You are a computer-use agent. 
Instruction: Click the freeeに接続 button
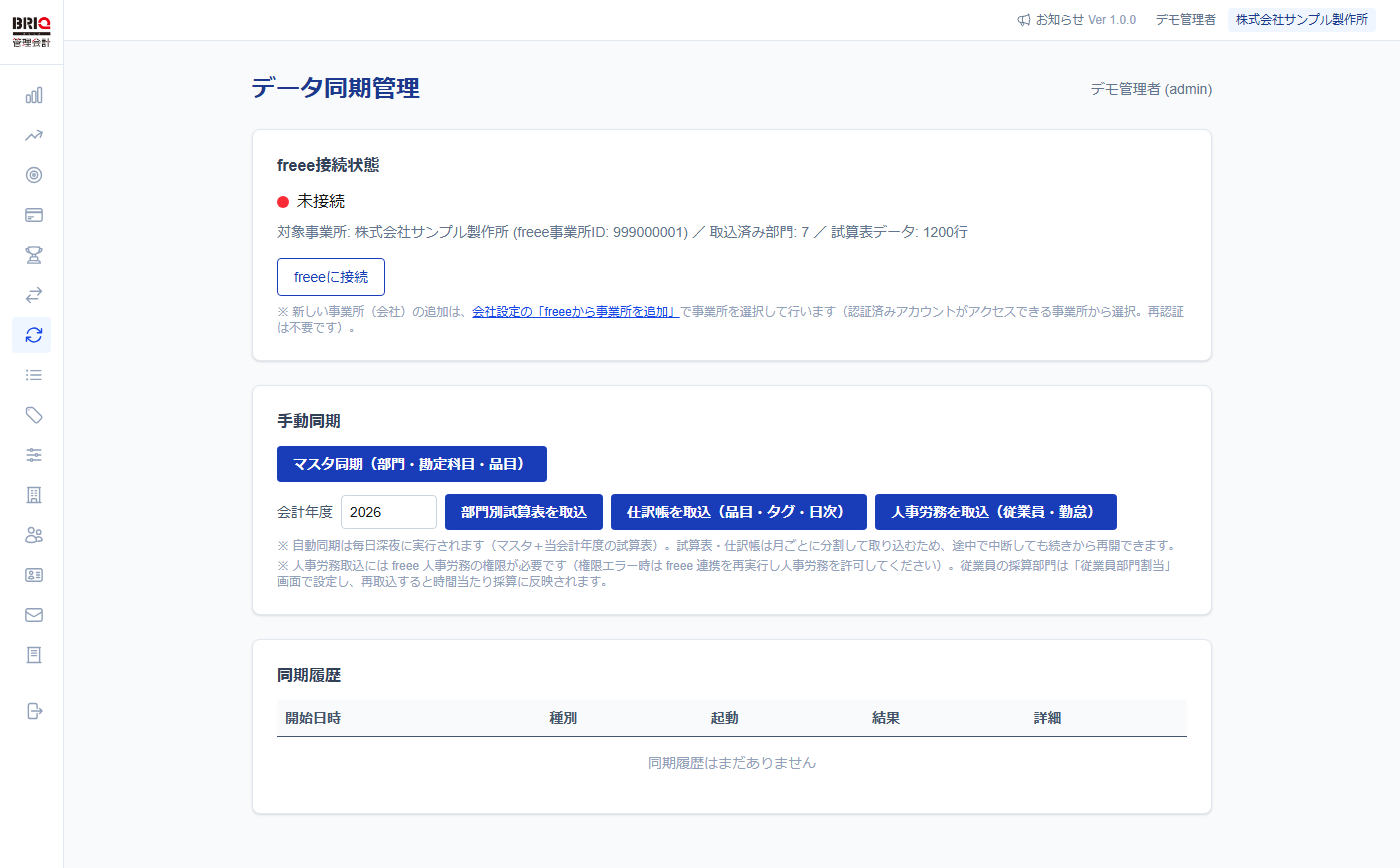331,277
